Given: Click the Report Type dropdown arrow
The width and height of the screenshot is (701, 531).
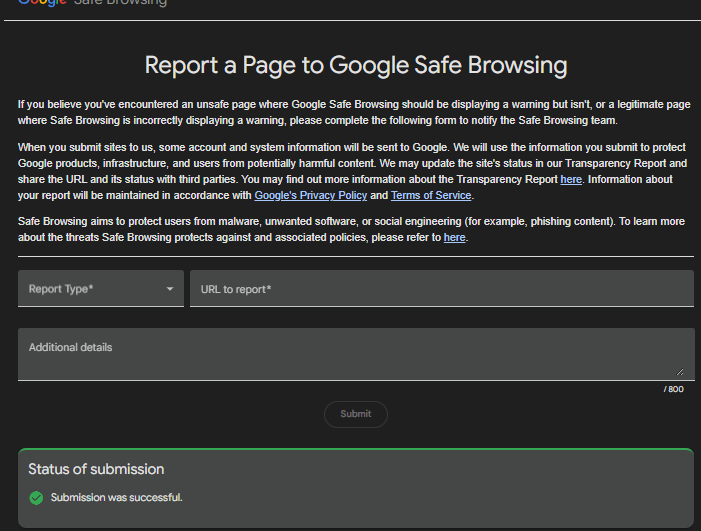Looking at the screenshot, I should tap(170, 289).
